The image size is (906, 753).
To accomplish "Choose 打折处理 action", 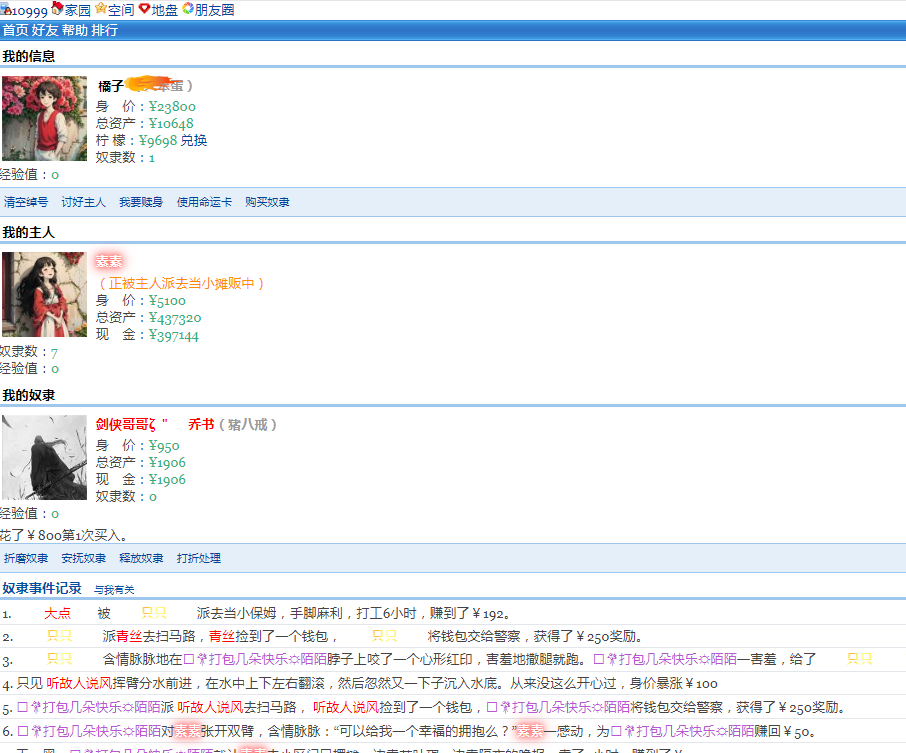I will tap(199, 558).
